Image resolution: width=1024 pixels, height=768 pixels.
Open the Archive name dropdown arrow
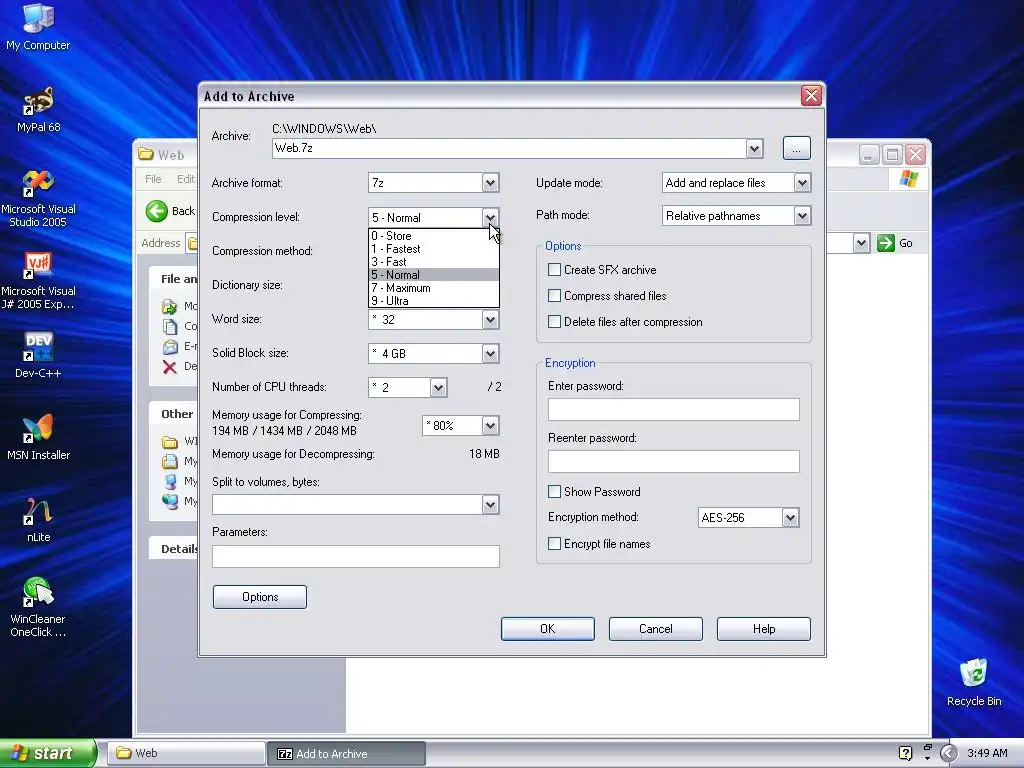click(754, 149)
